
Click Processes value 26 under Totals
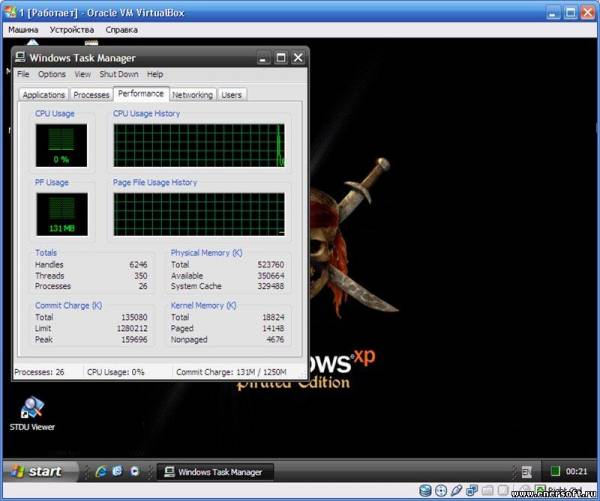click(x=143, y=286)
